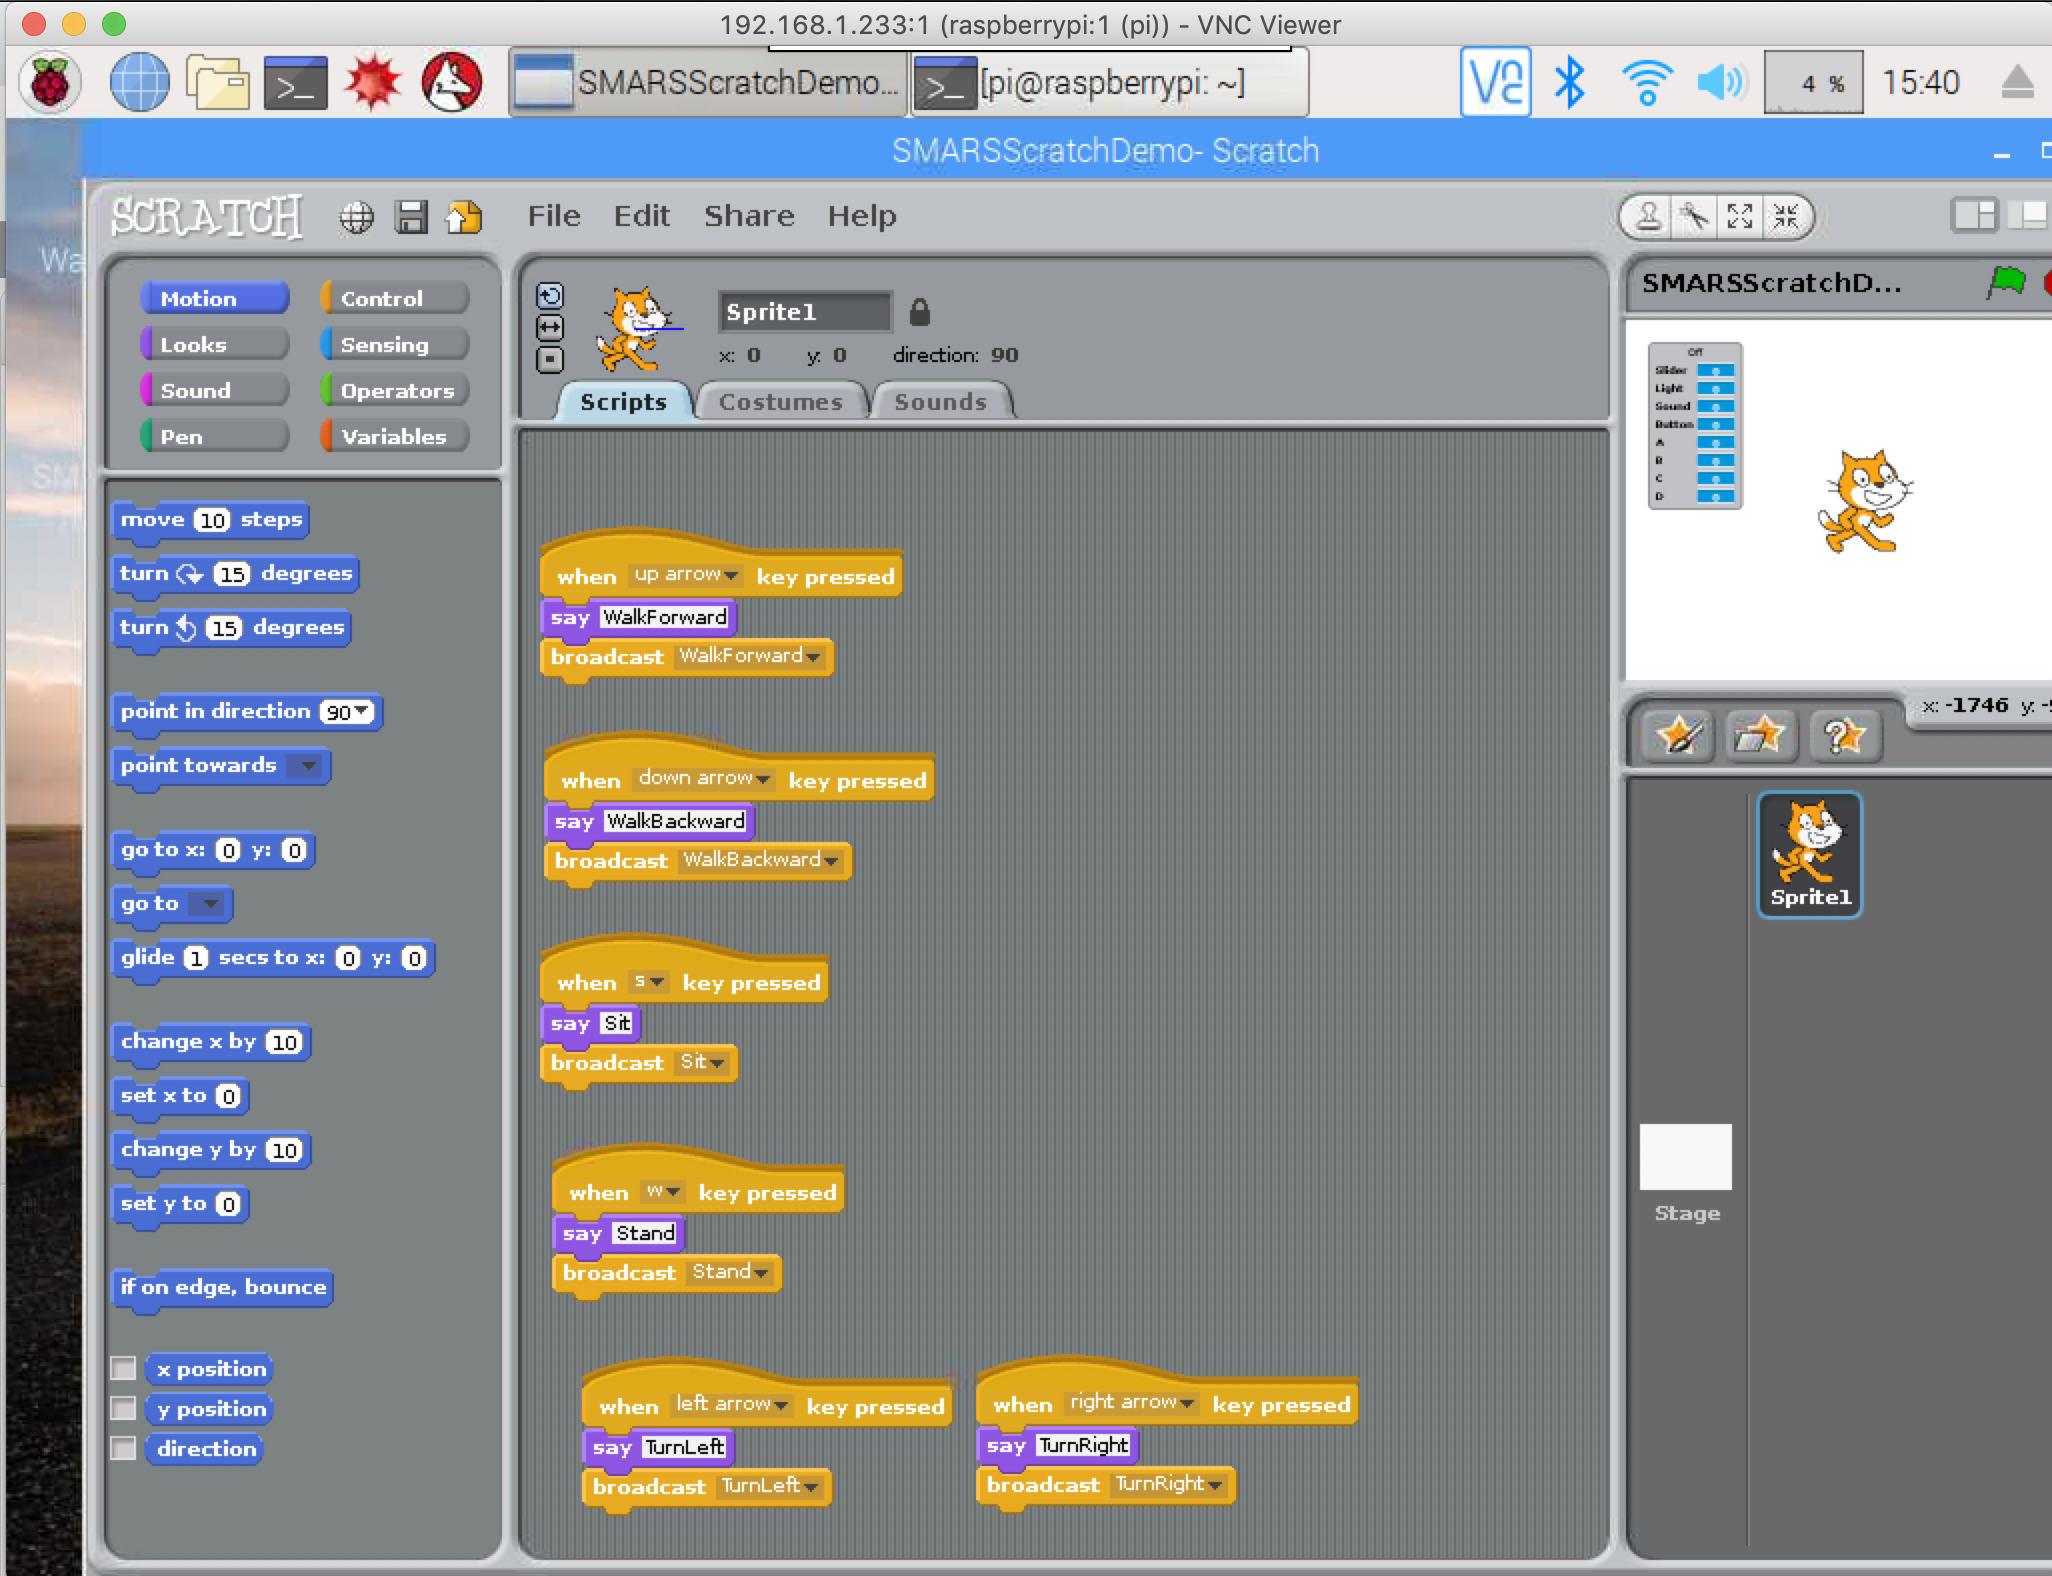Launch the Wolfram red wolf icon
The width and height of the screenshot is (2052, 1576).
451,82
